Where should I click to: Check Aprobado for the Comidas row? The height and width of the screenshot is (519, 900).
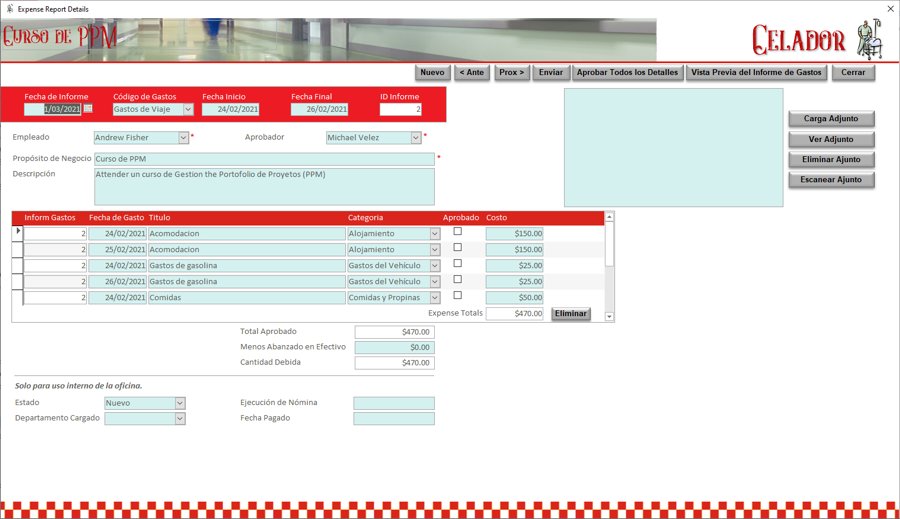pos(457,296)
